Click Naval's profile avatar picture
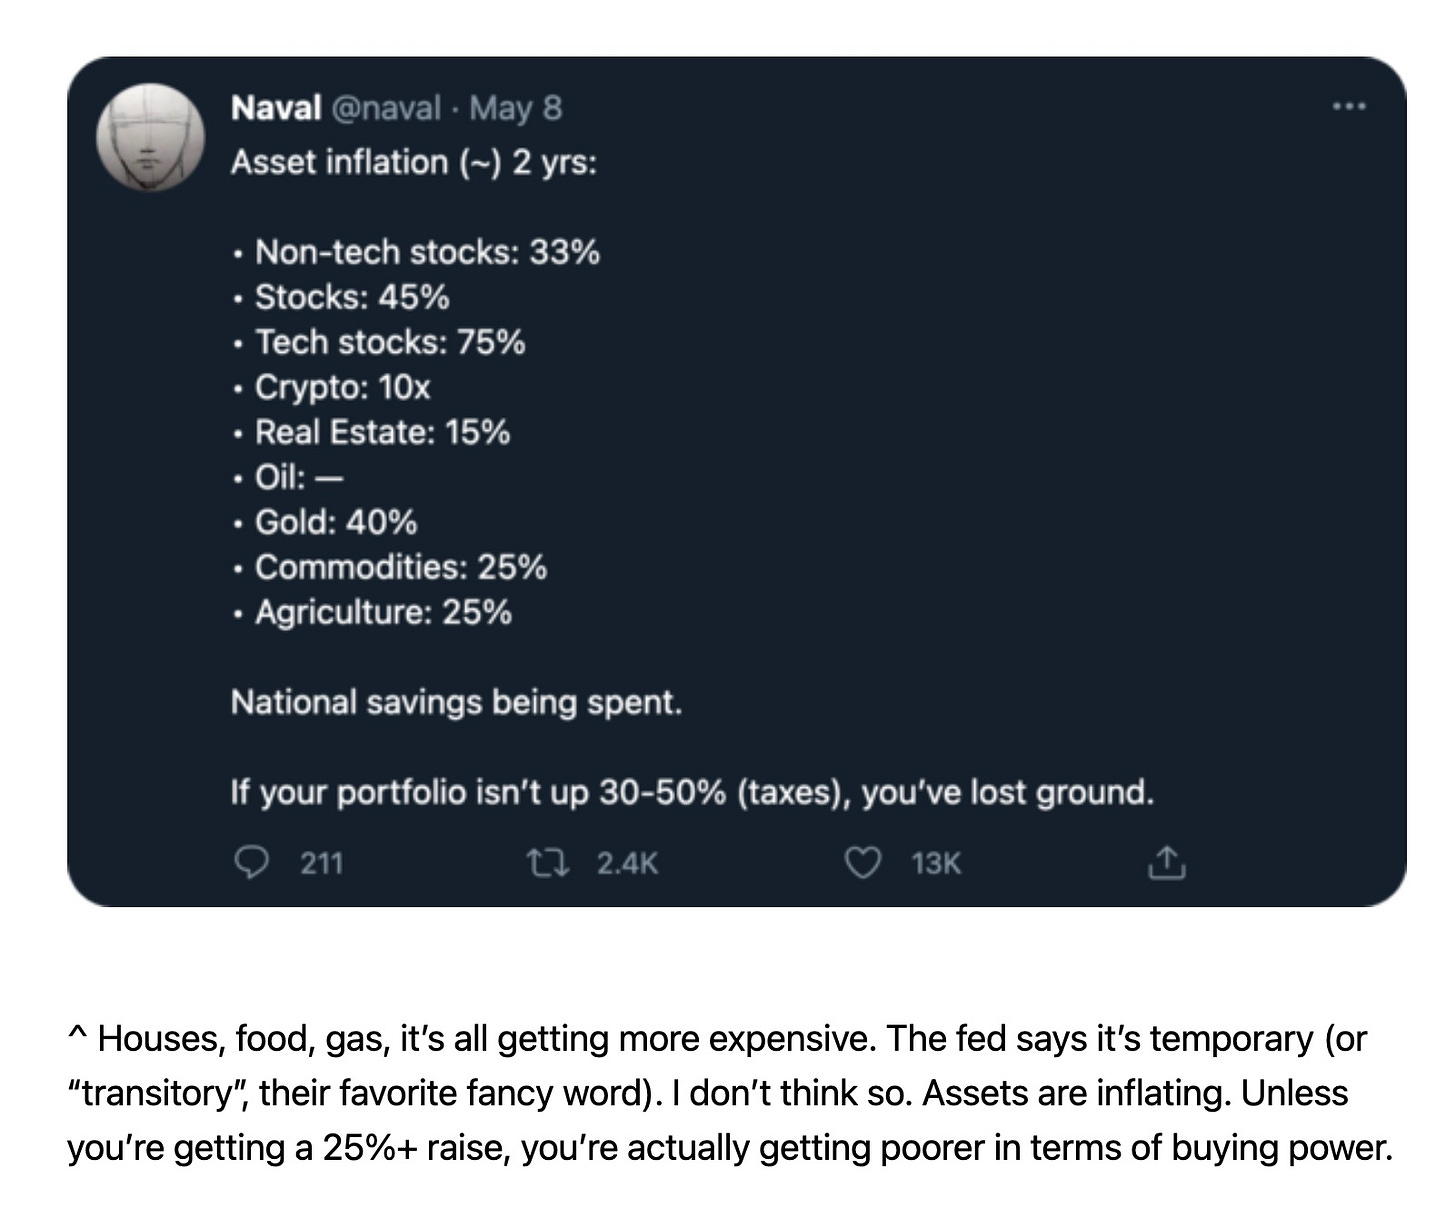 pos(151,138)
